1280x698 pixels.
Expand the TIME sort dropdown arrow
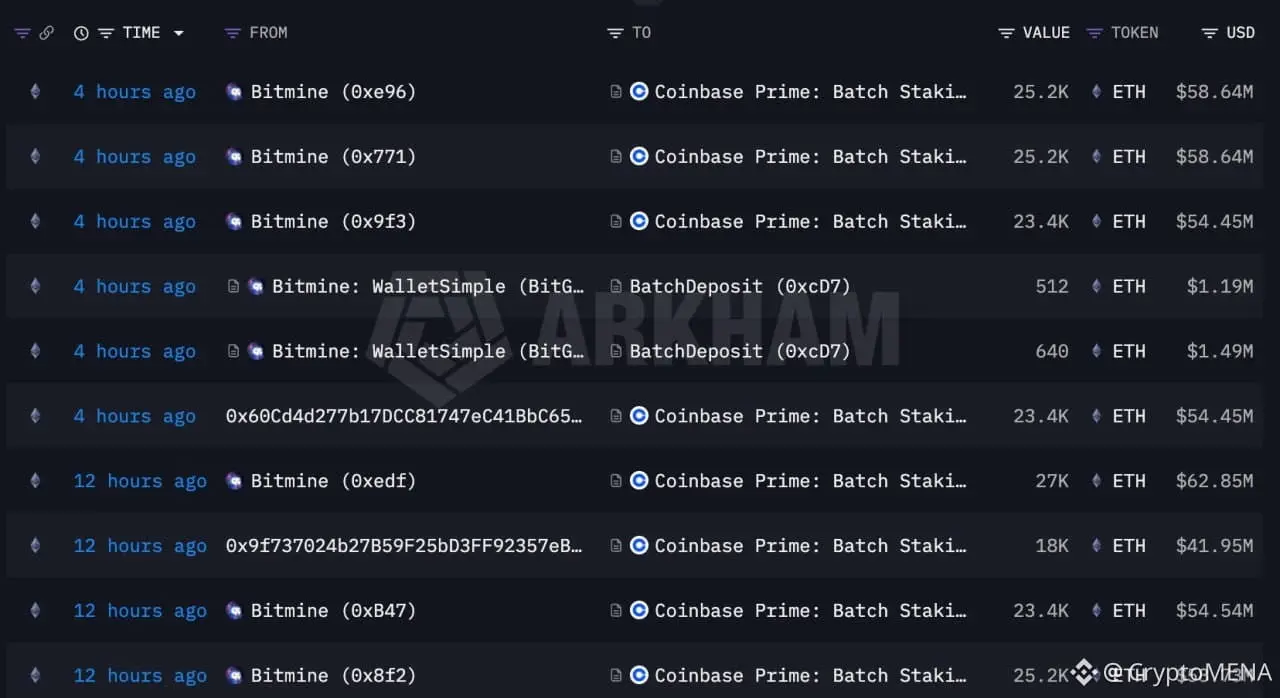(179, 33)
